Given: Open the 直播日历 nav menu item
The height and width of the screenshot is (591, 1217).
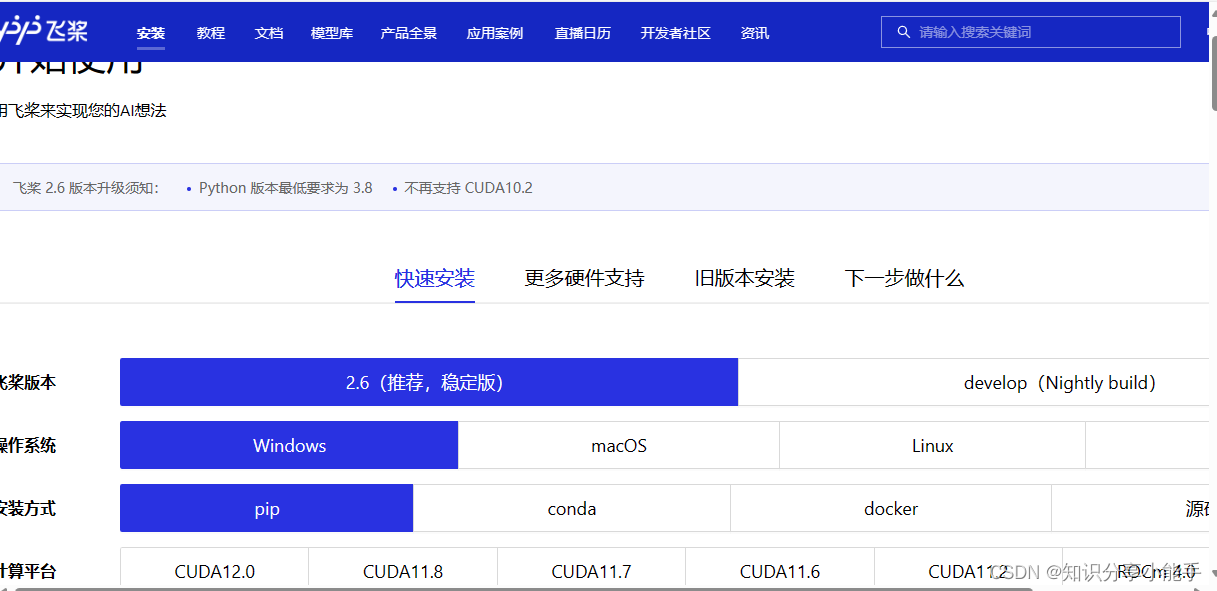Looking at the screenshot, I should tap(583, 33).
